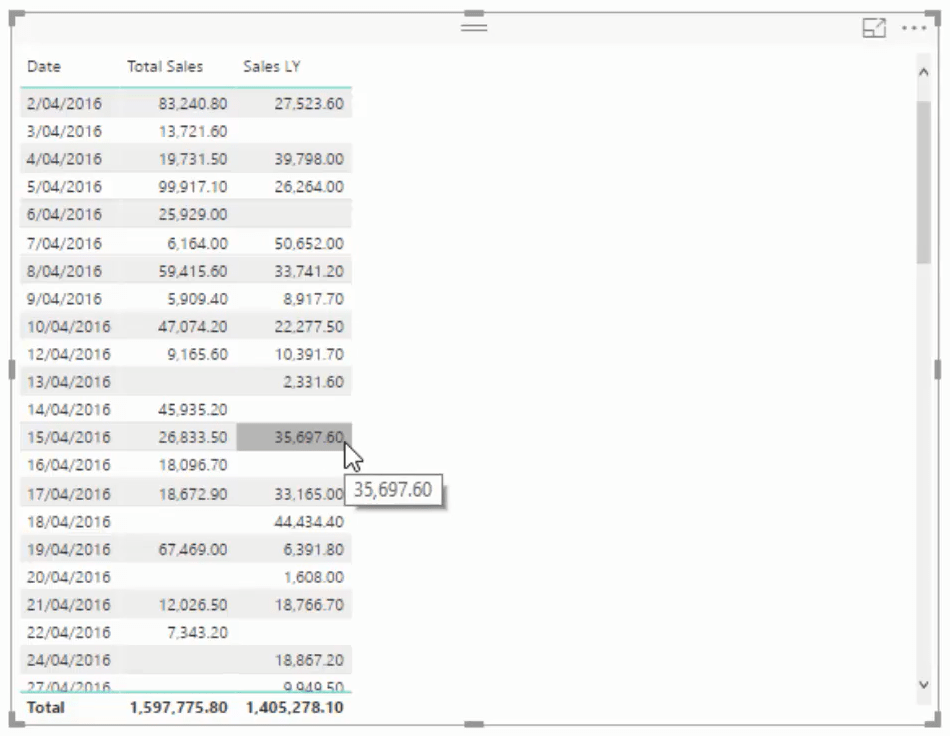Click the top-center resize handle
The width and height of the screenshot is (950, 736).
(474, 13)
